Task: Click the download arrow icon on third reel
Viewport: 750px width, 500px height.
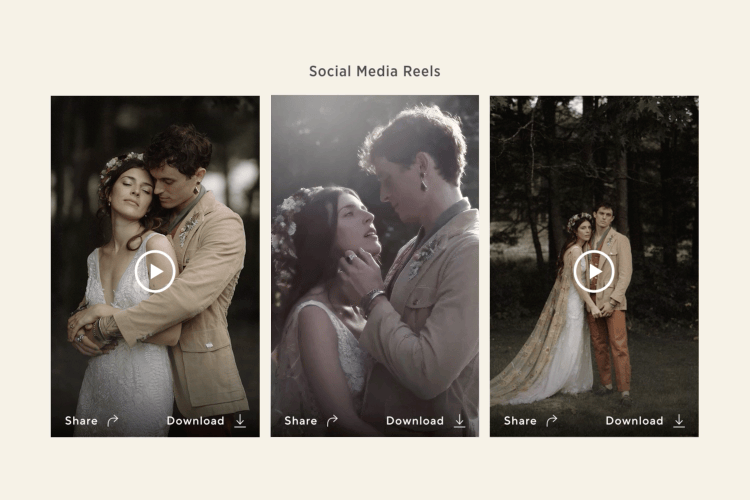Action: click(679, 421)
